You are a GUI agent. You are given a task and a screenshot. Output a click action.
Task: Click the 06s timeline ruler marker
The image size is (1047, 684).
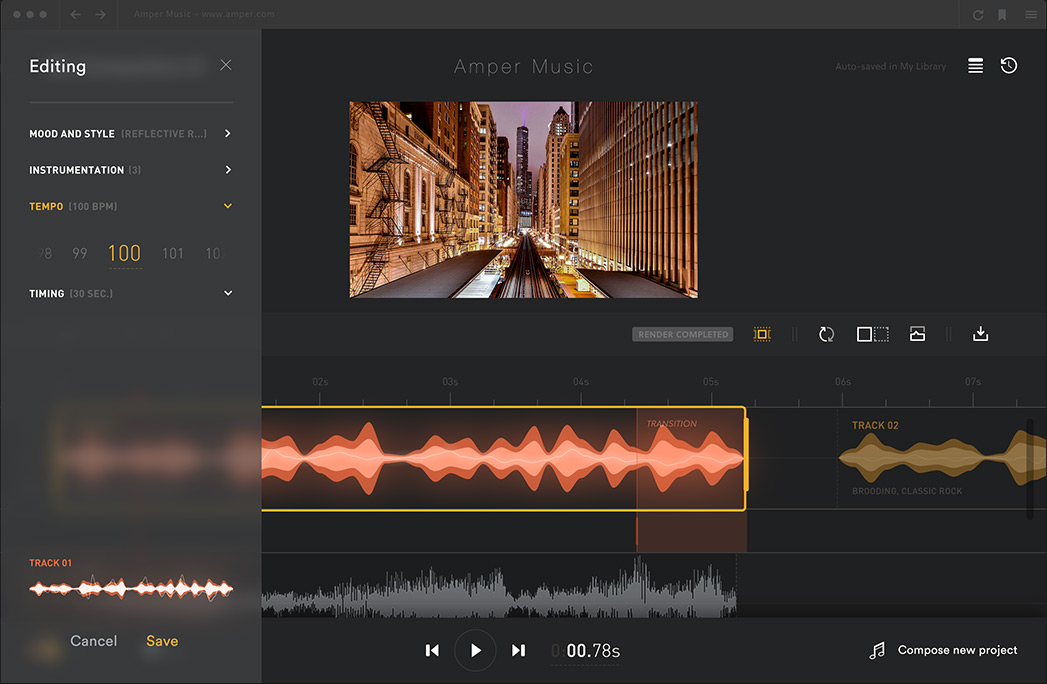843,382
